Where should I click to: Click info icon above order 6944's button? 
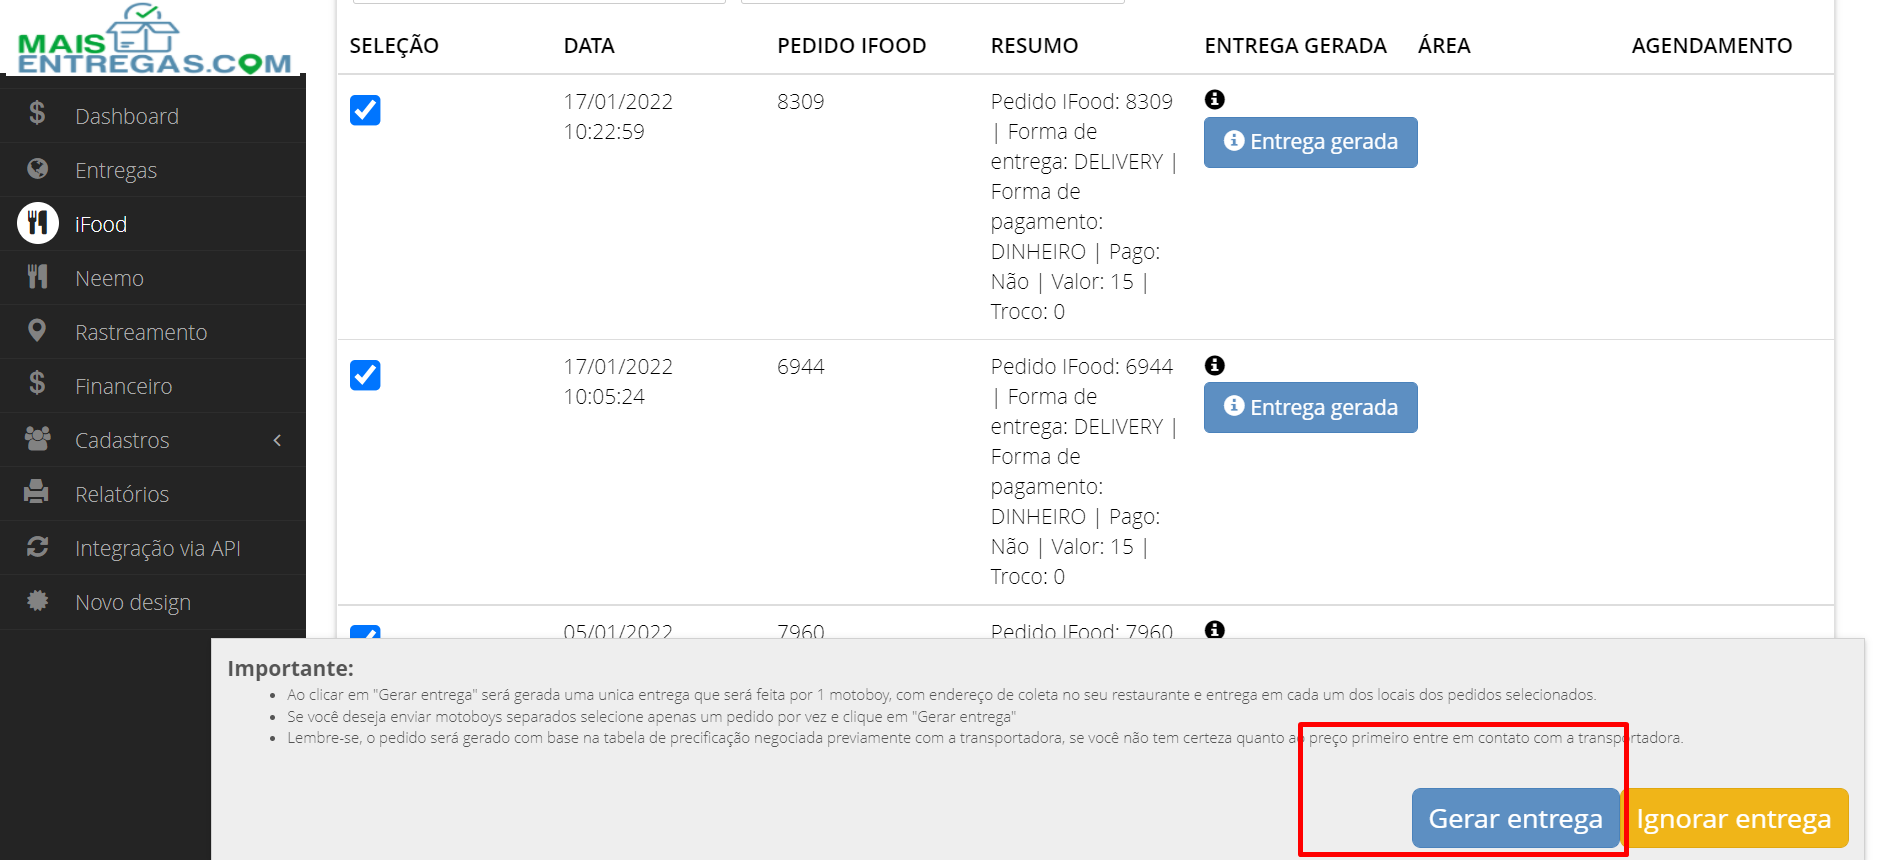point(1215,365)
